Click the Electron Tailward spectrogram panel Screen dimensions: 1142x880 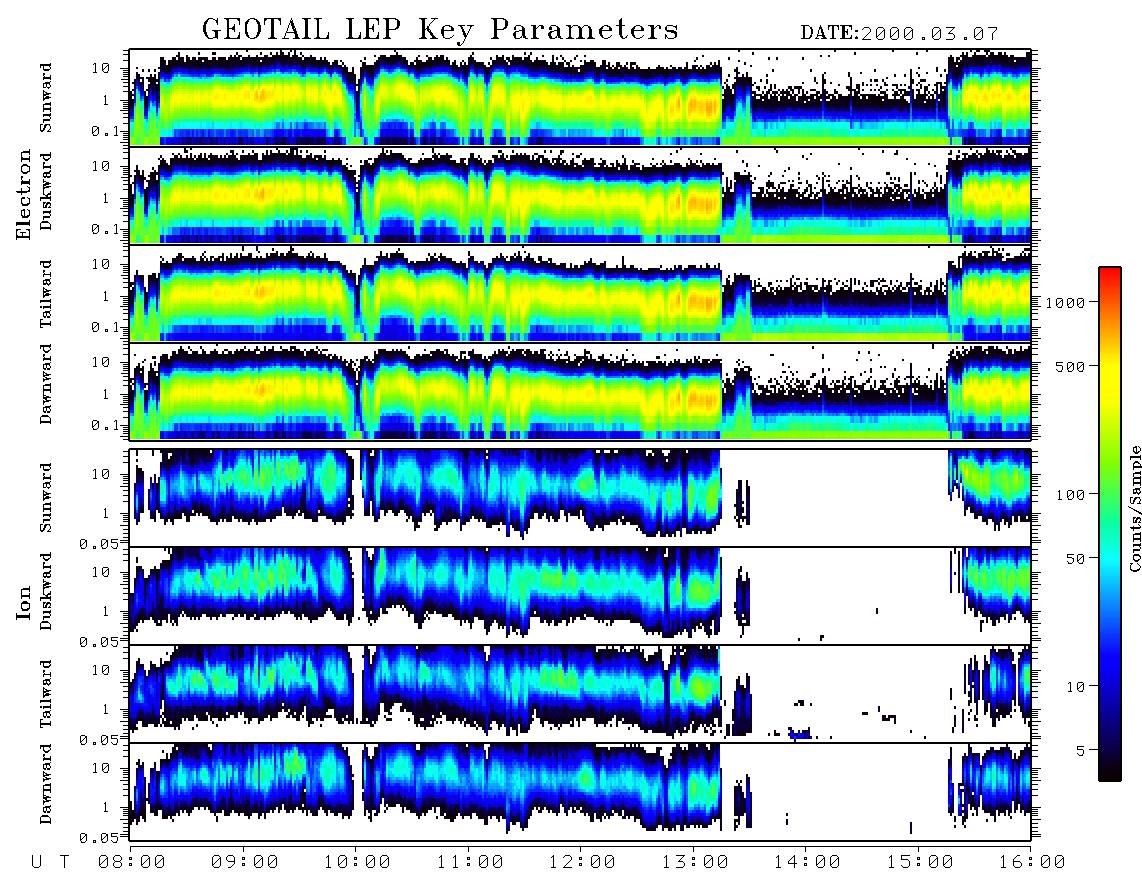(580, 294)
